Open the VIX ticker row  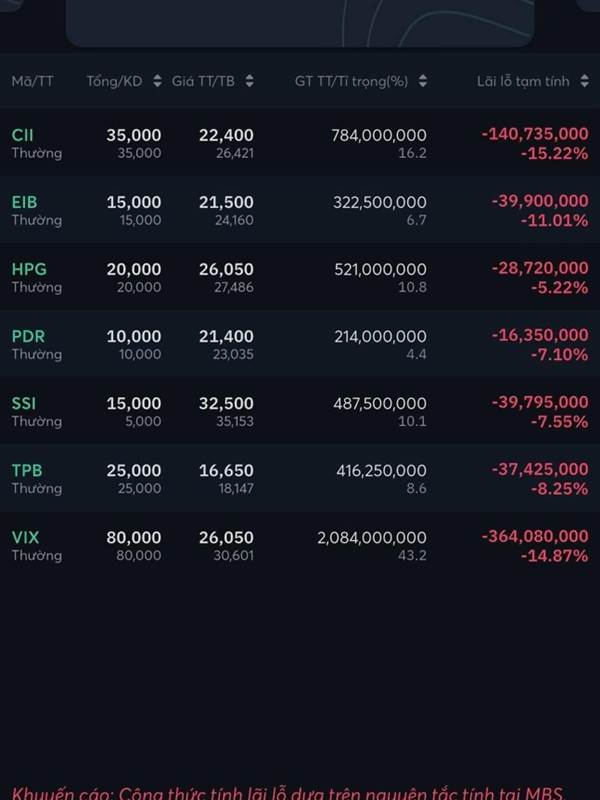25,537
